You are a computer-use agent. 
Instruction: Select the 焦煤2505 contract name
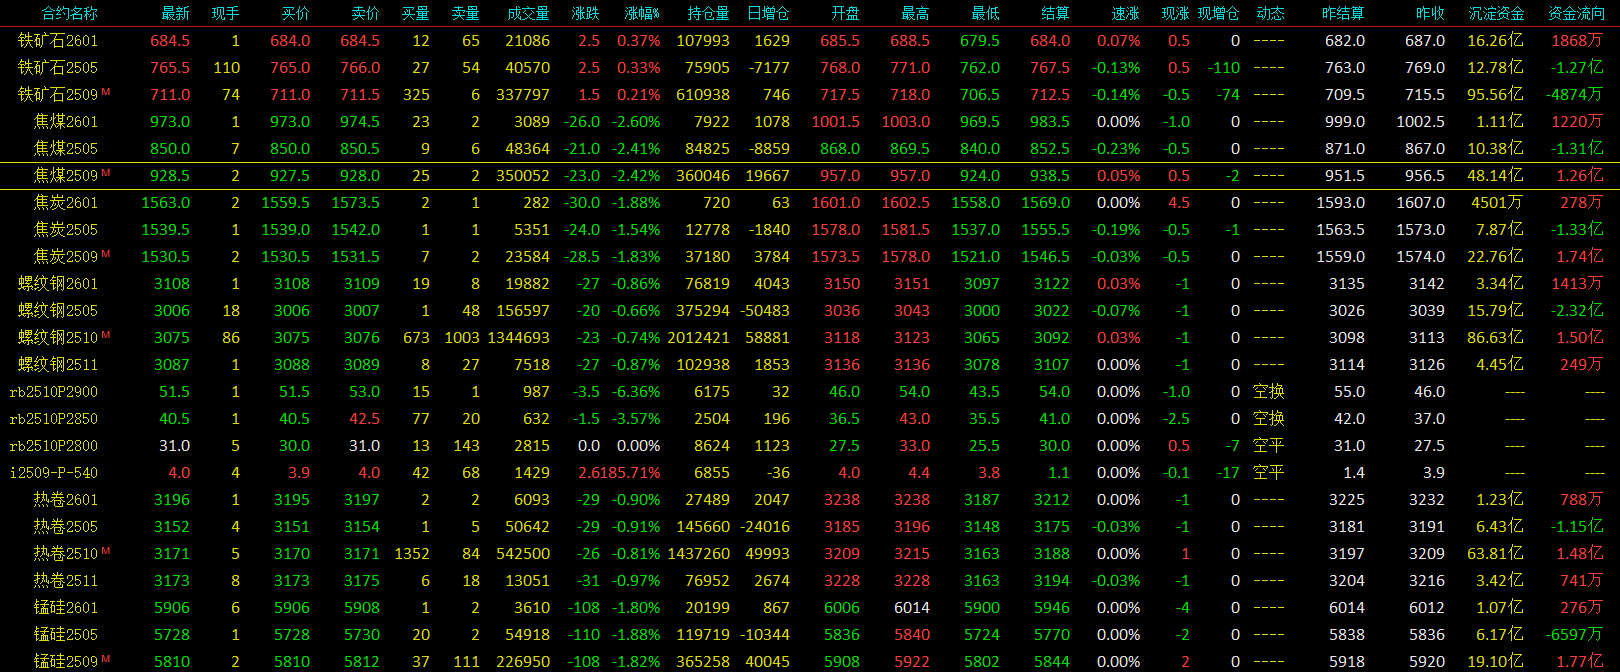coord(65,148)
